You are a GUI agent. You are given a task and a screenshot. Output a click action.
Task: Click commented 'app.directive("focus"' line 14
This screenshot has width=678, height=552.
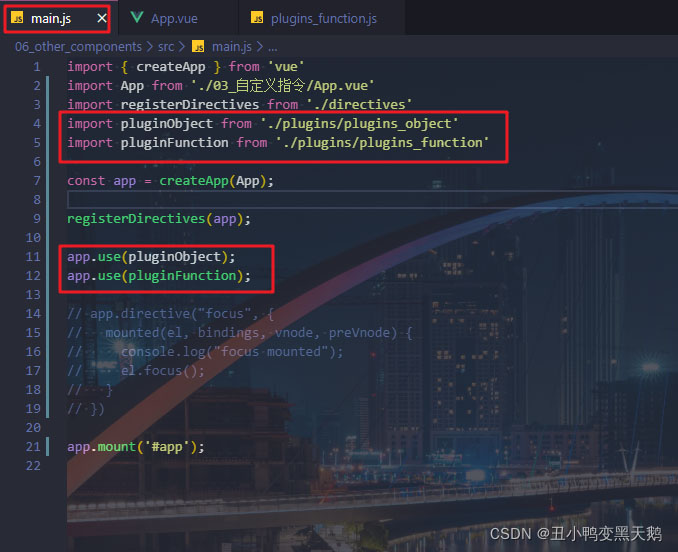[170, 313]
